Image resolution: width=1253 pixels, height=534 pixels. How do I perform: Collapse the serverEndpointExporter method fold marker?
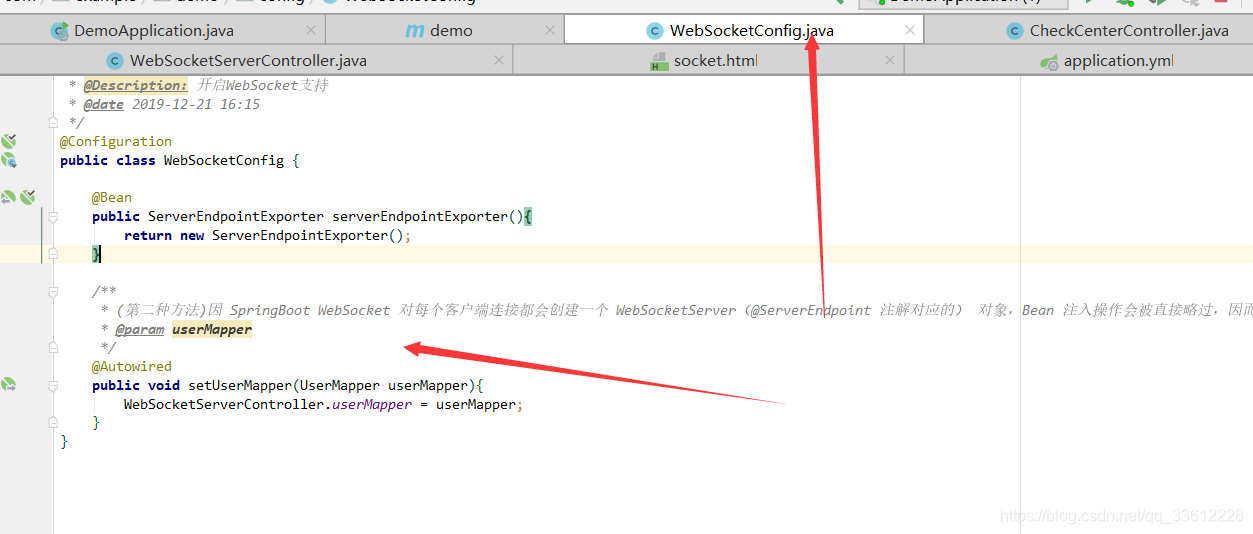pyautogui.click(x=53, y=216)
